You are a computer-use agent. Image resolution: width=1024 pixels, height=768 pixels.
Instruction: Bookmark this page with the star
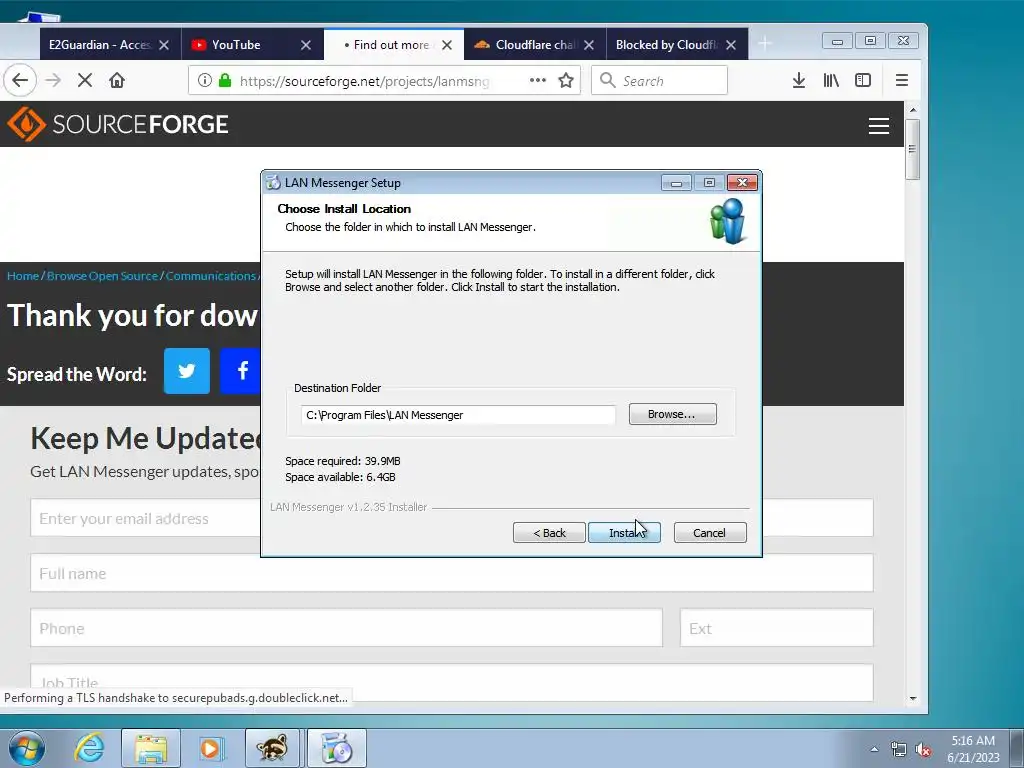(x=566, y=80)
